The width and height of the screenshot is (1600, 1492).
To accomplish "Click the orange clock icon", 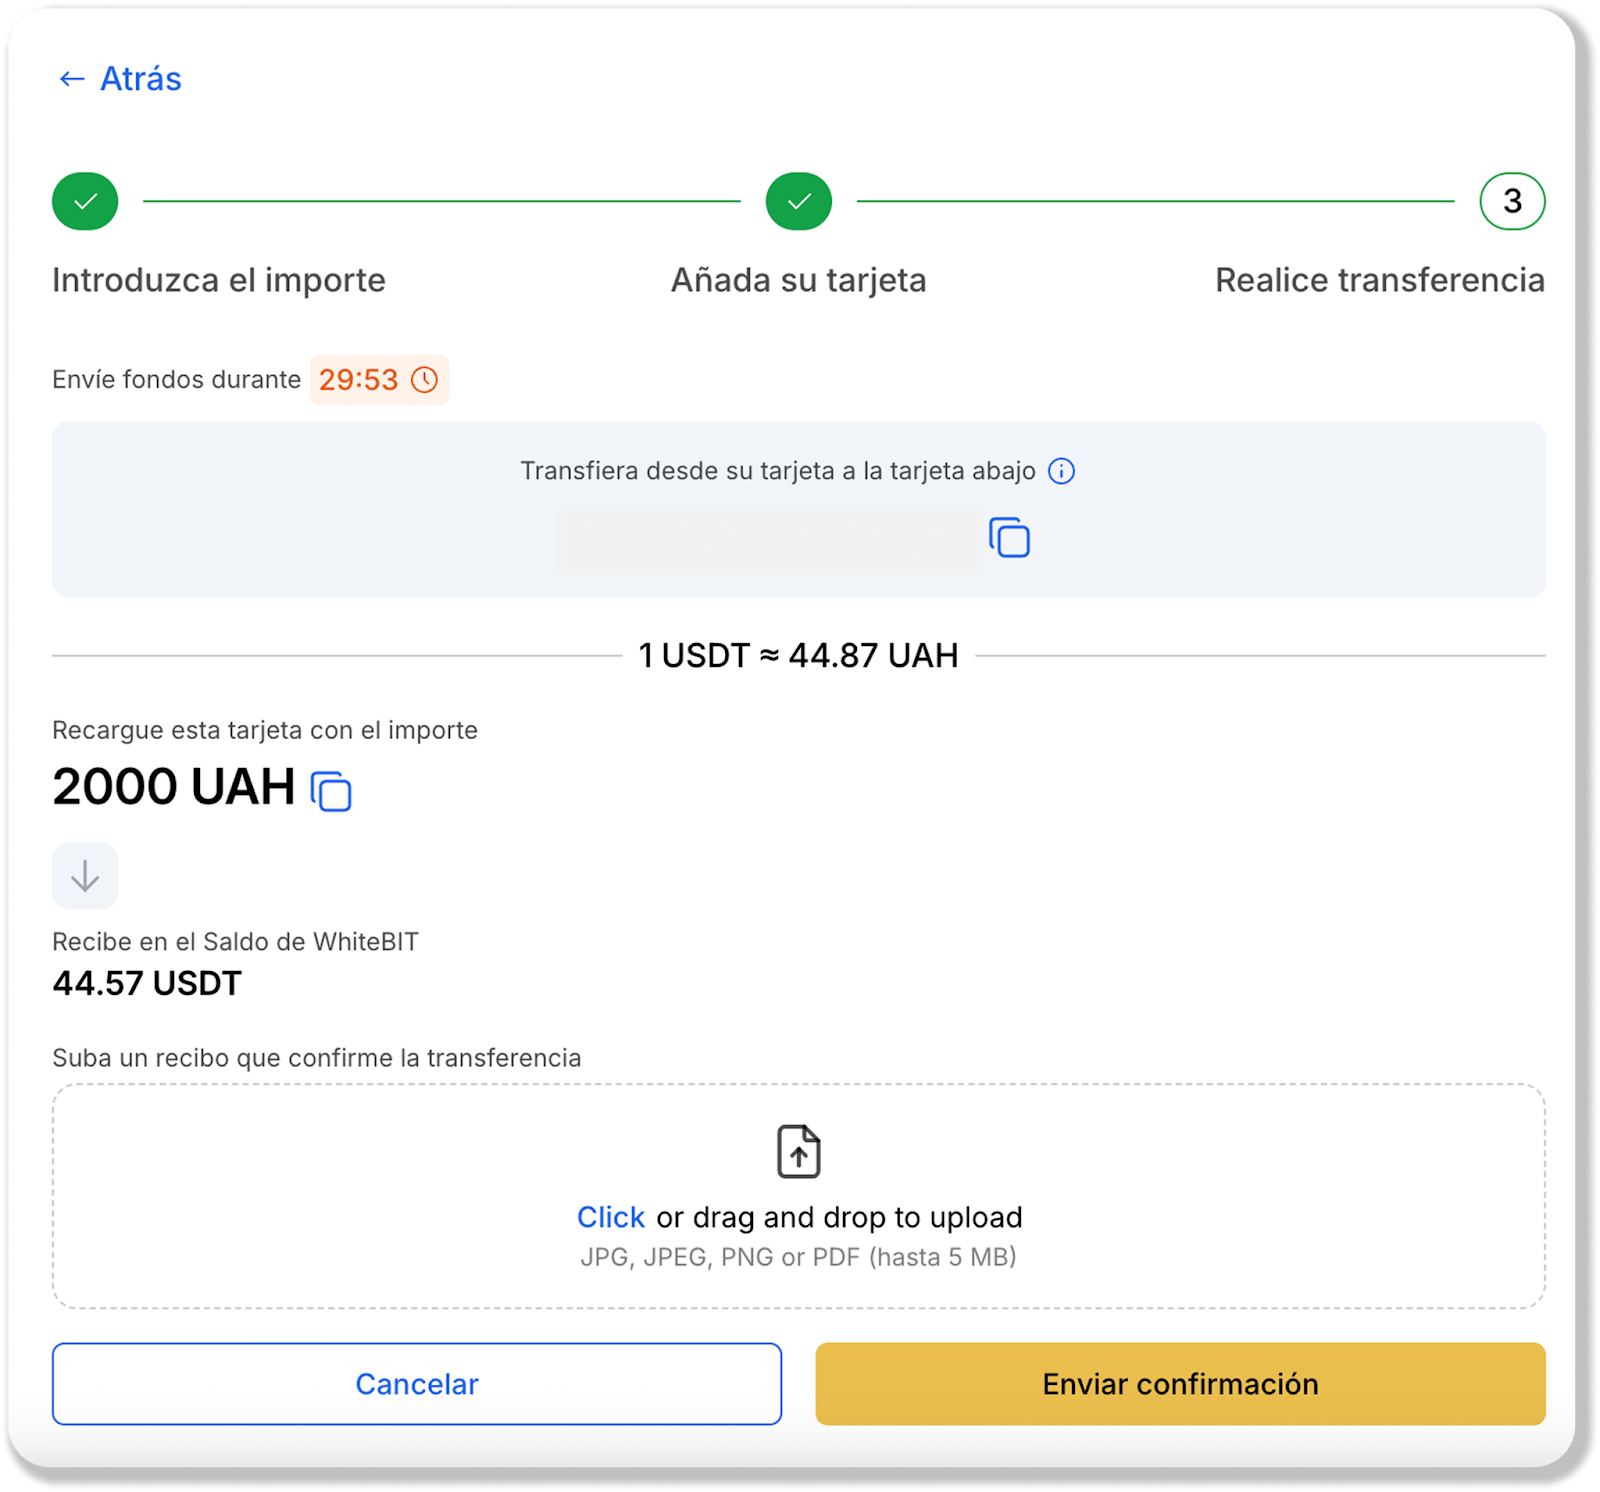I will click(x=425, y=380).
